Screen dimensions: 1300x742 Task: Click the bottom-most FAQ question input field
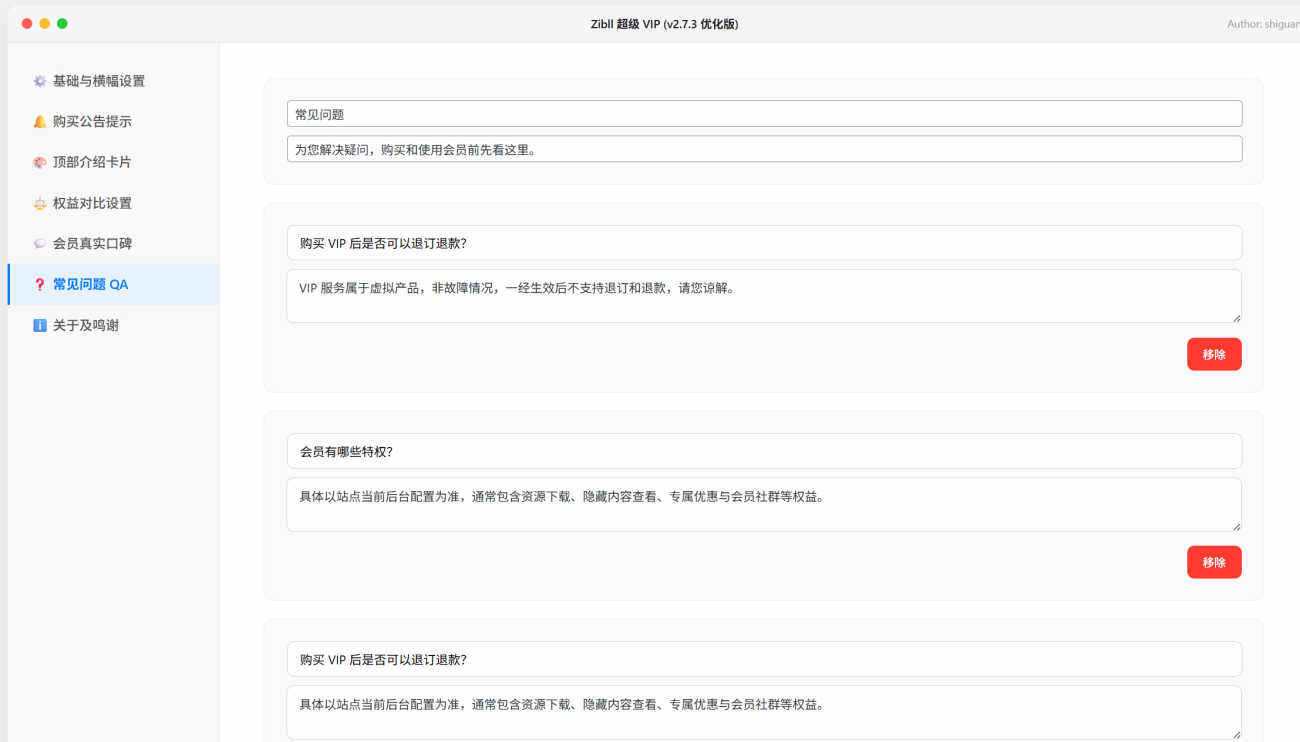(764, 659)
